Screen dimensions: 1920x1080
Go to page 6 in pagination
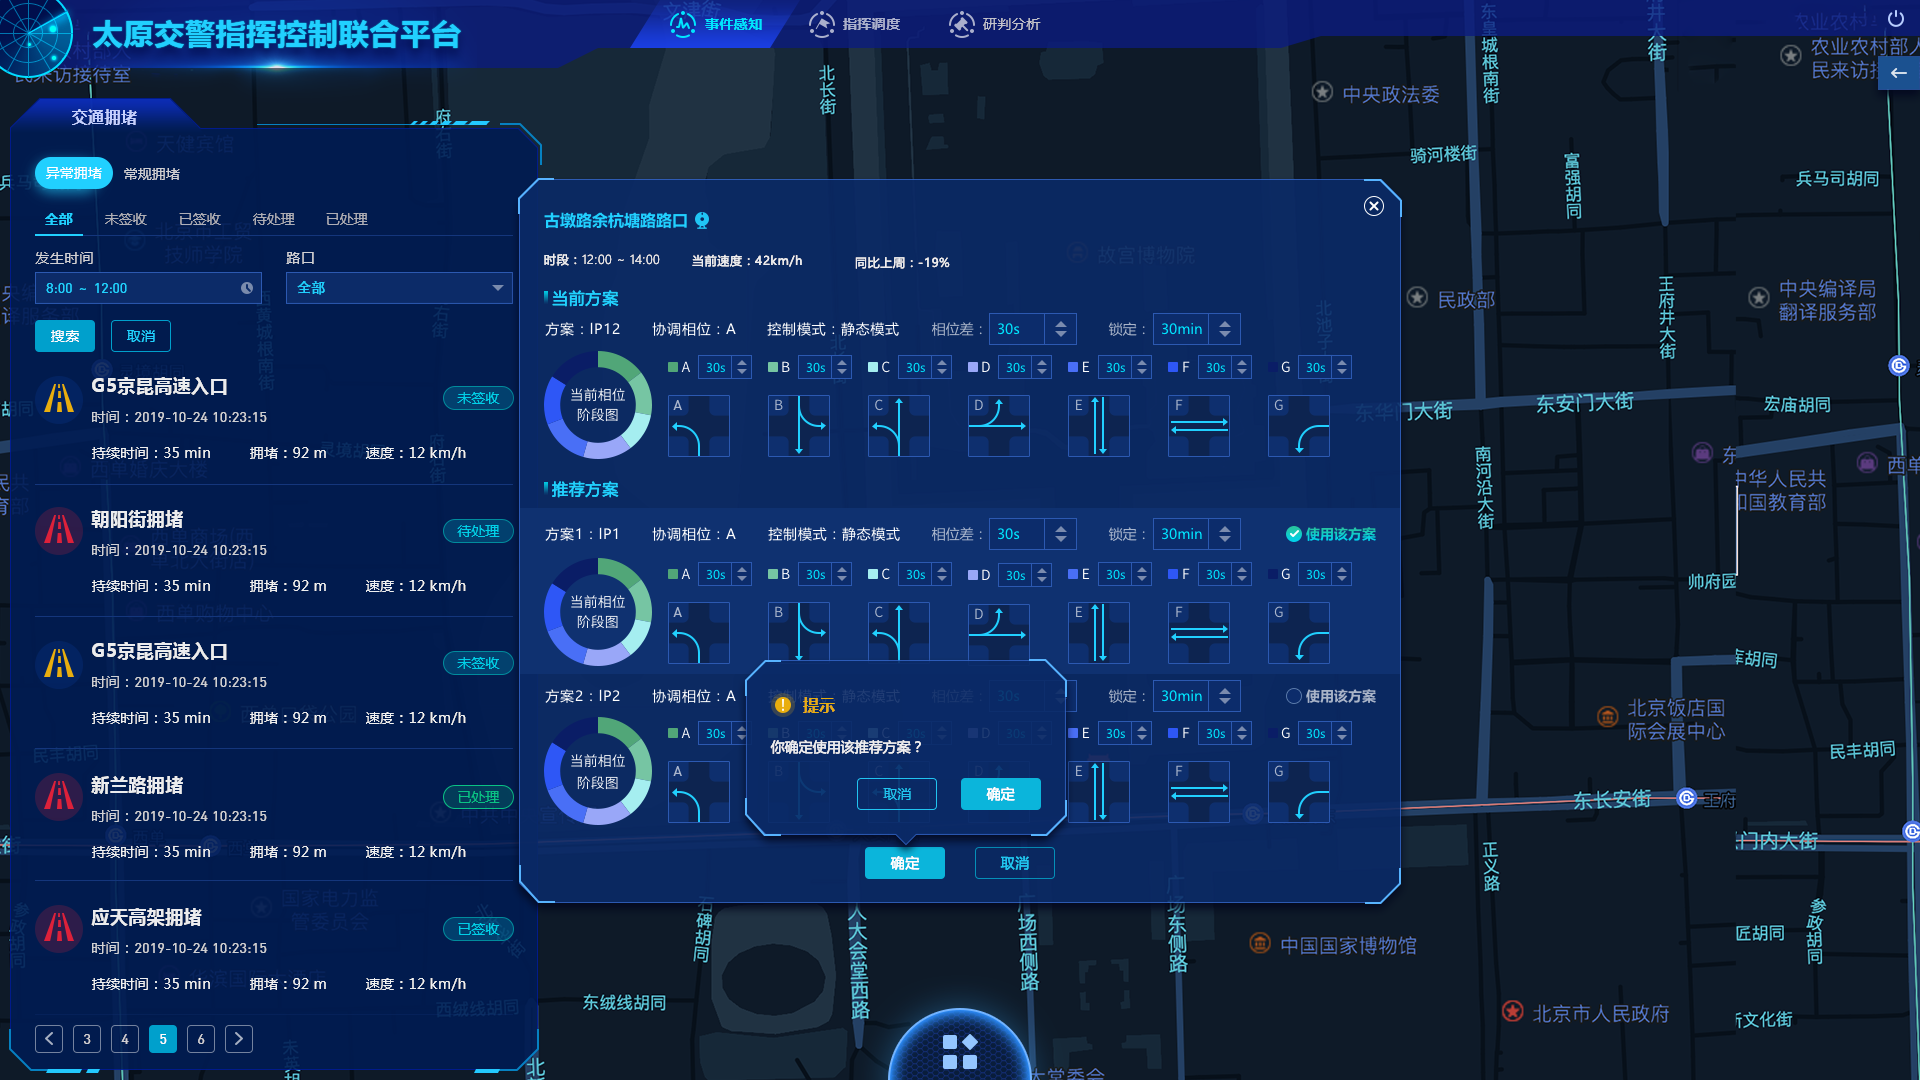pos(201,1039)
